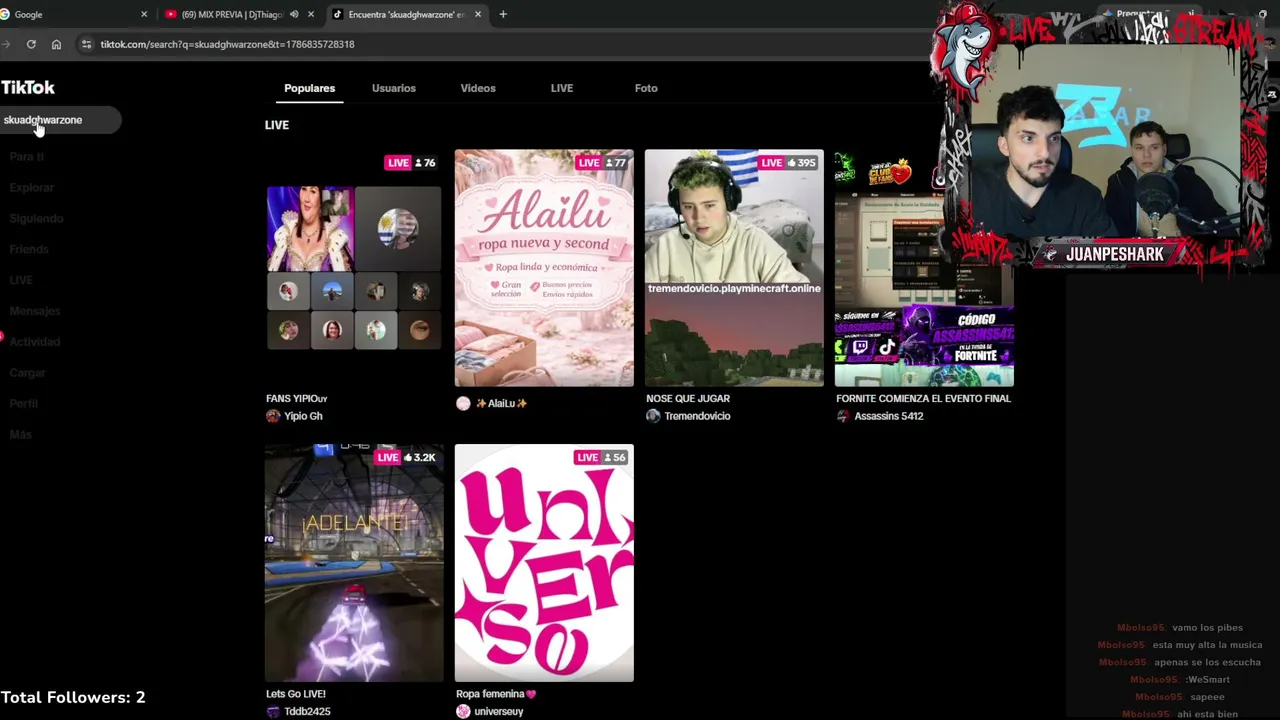Click the Tddb2425 profile avatar

click(x=273, y=711)
